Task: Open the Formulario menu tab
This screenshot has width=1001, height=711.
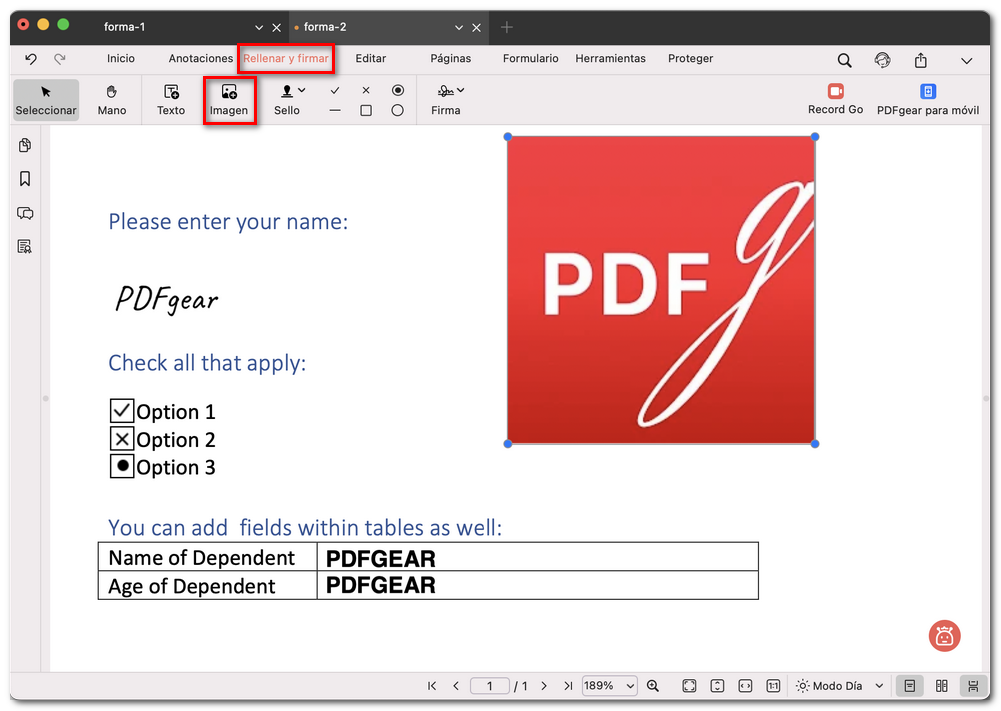Action: (531, 59)
